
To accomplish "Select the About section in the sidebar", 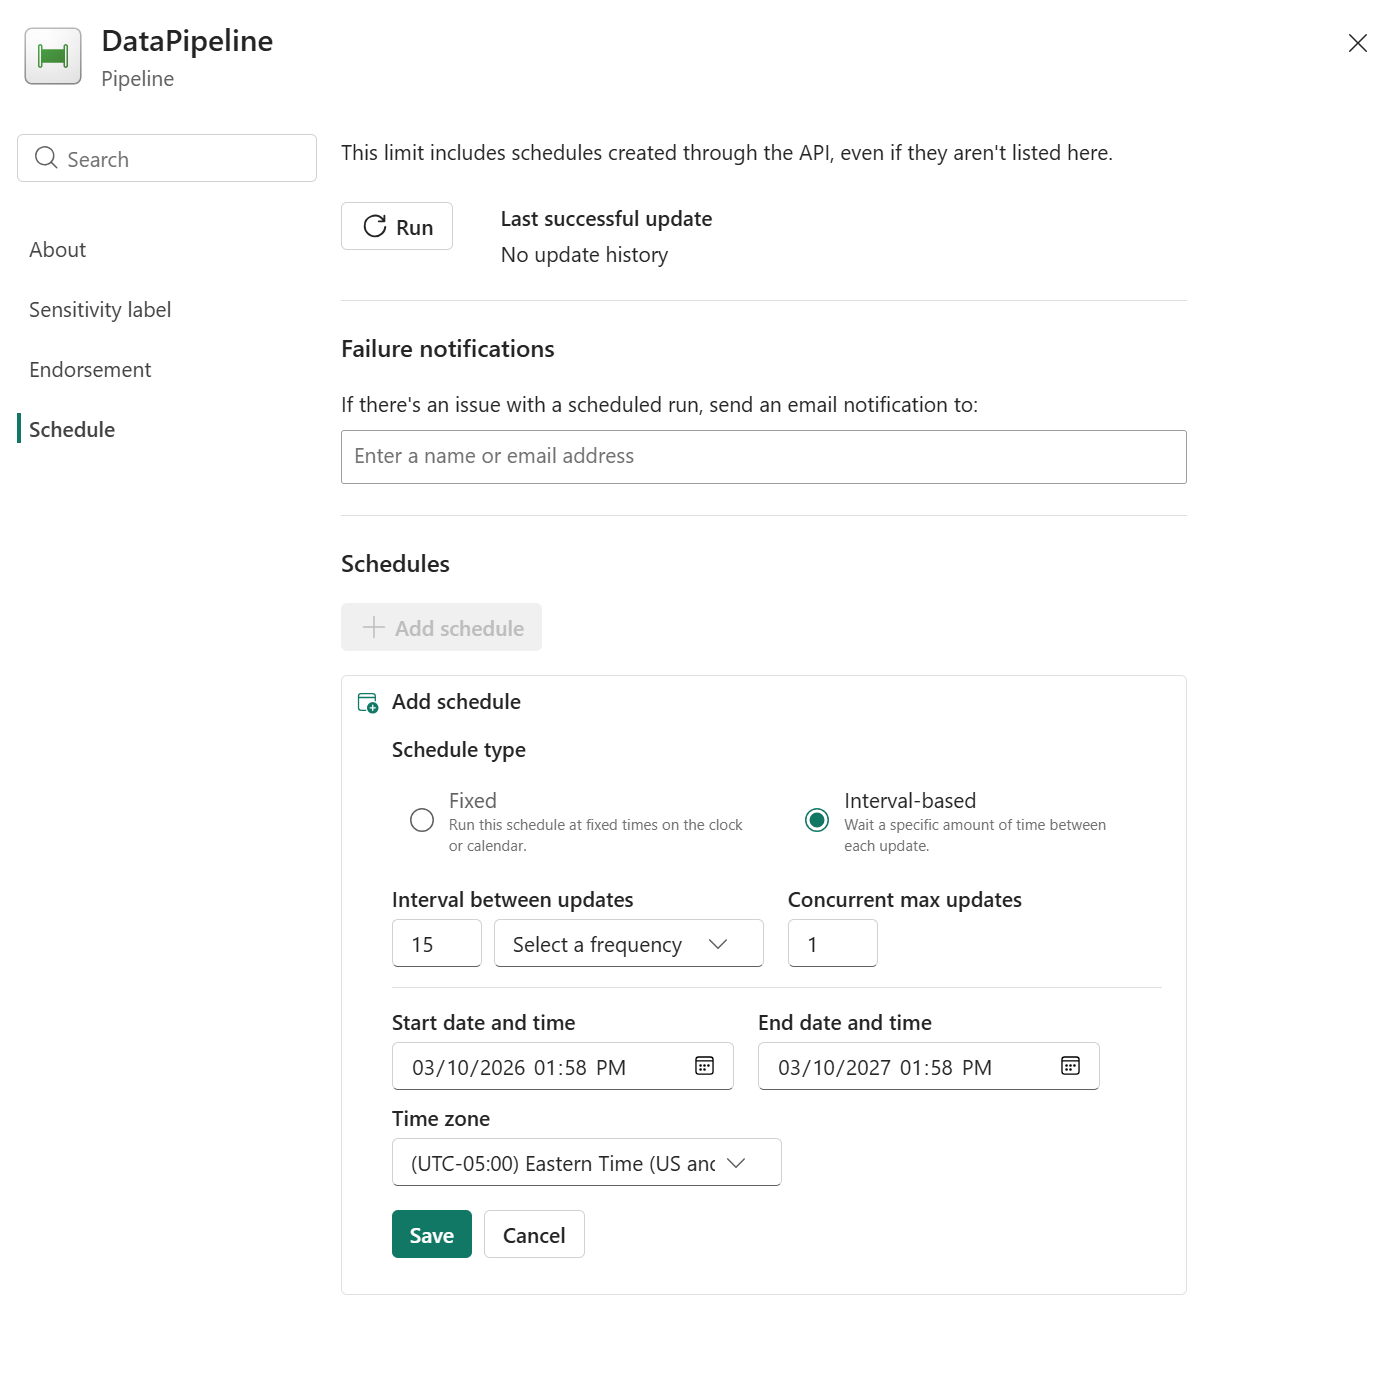I will [x=57, y=249].
